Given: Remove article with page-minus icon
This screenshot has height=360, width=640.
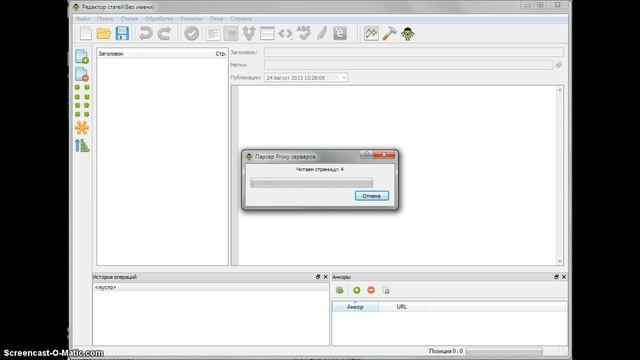Looking at the screenshot, I should (x=82, y=74).
